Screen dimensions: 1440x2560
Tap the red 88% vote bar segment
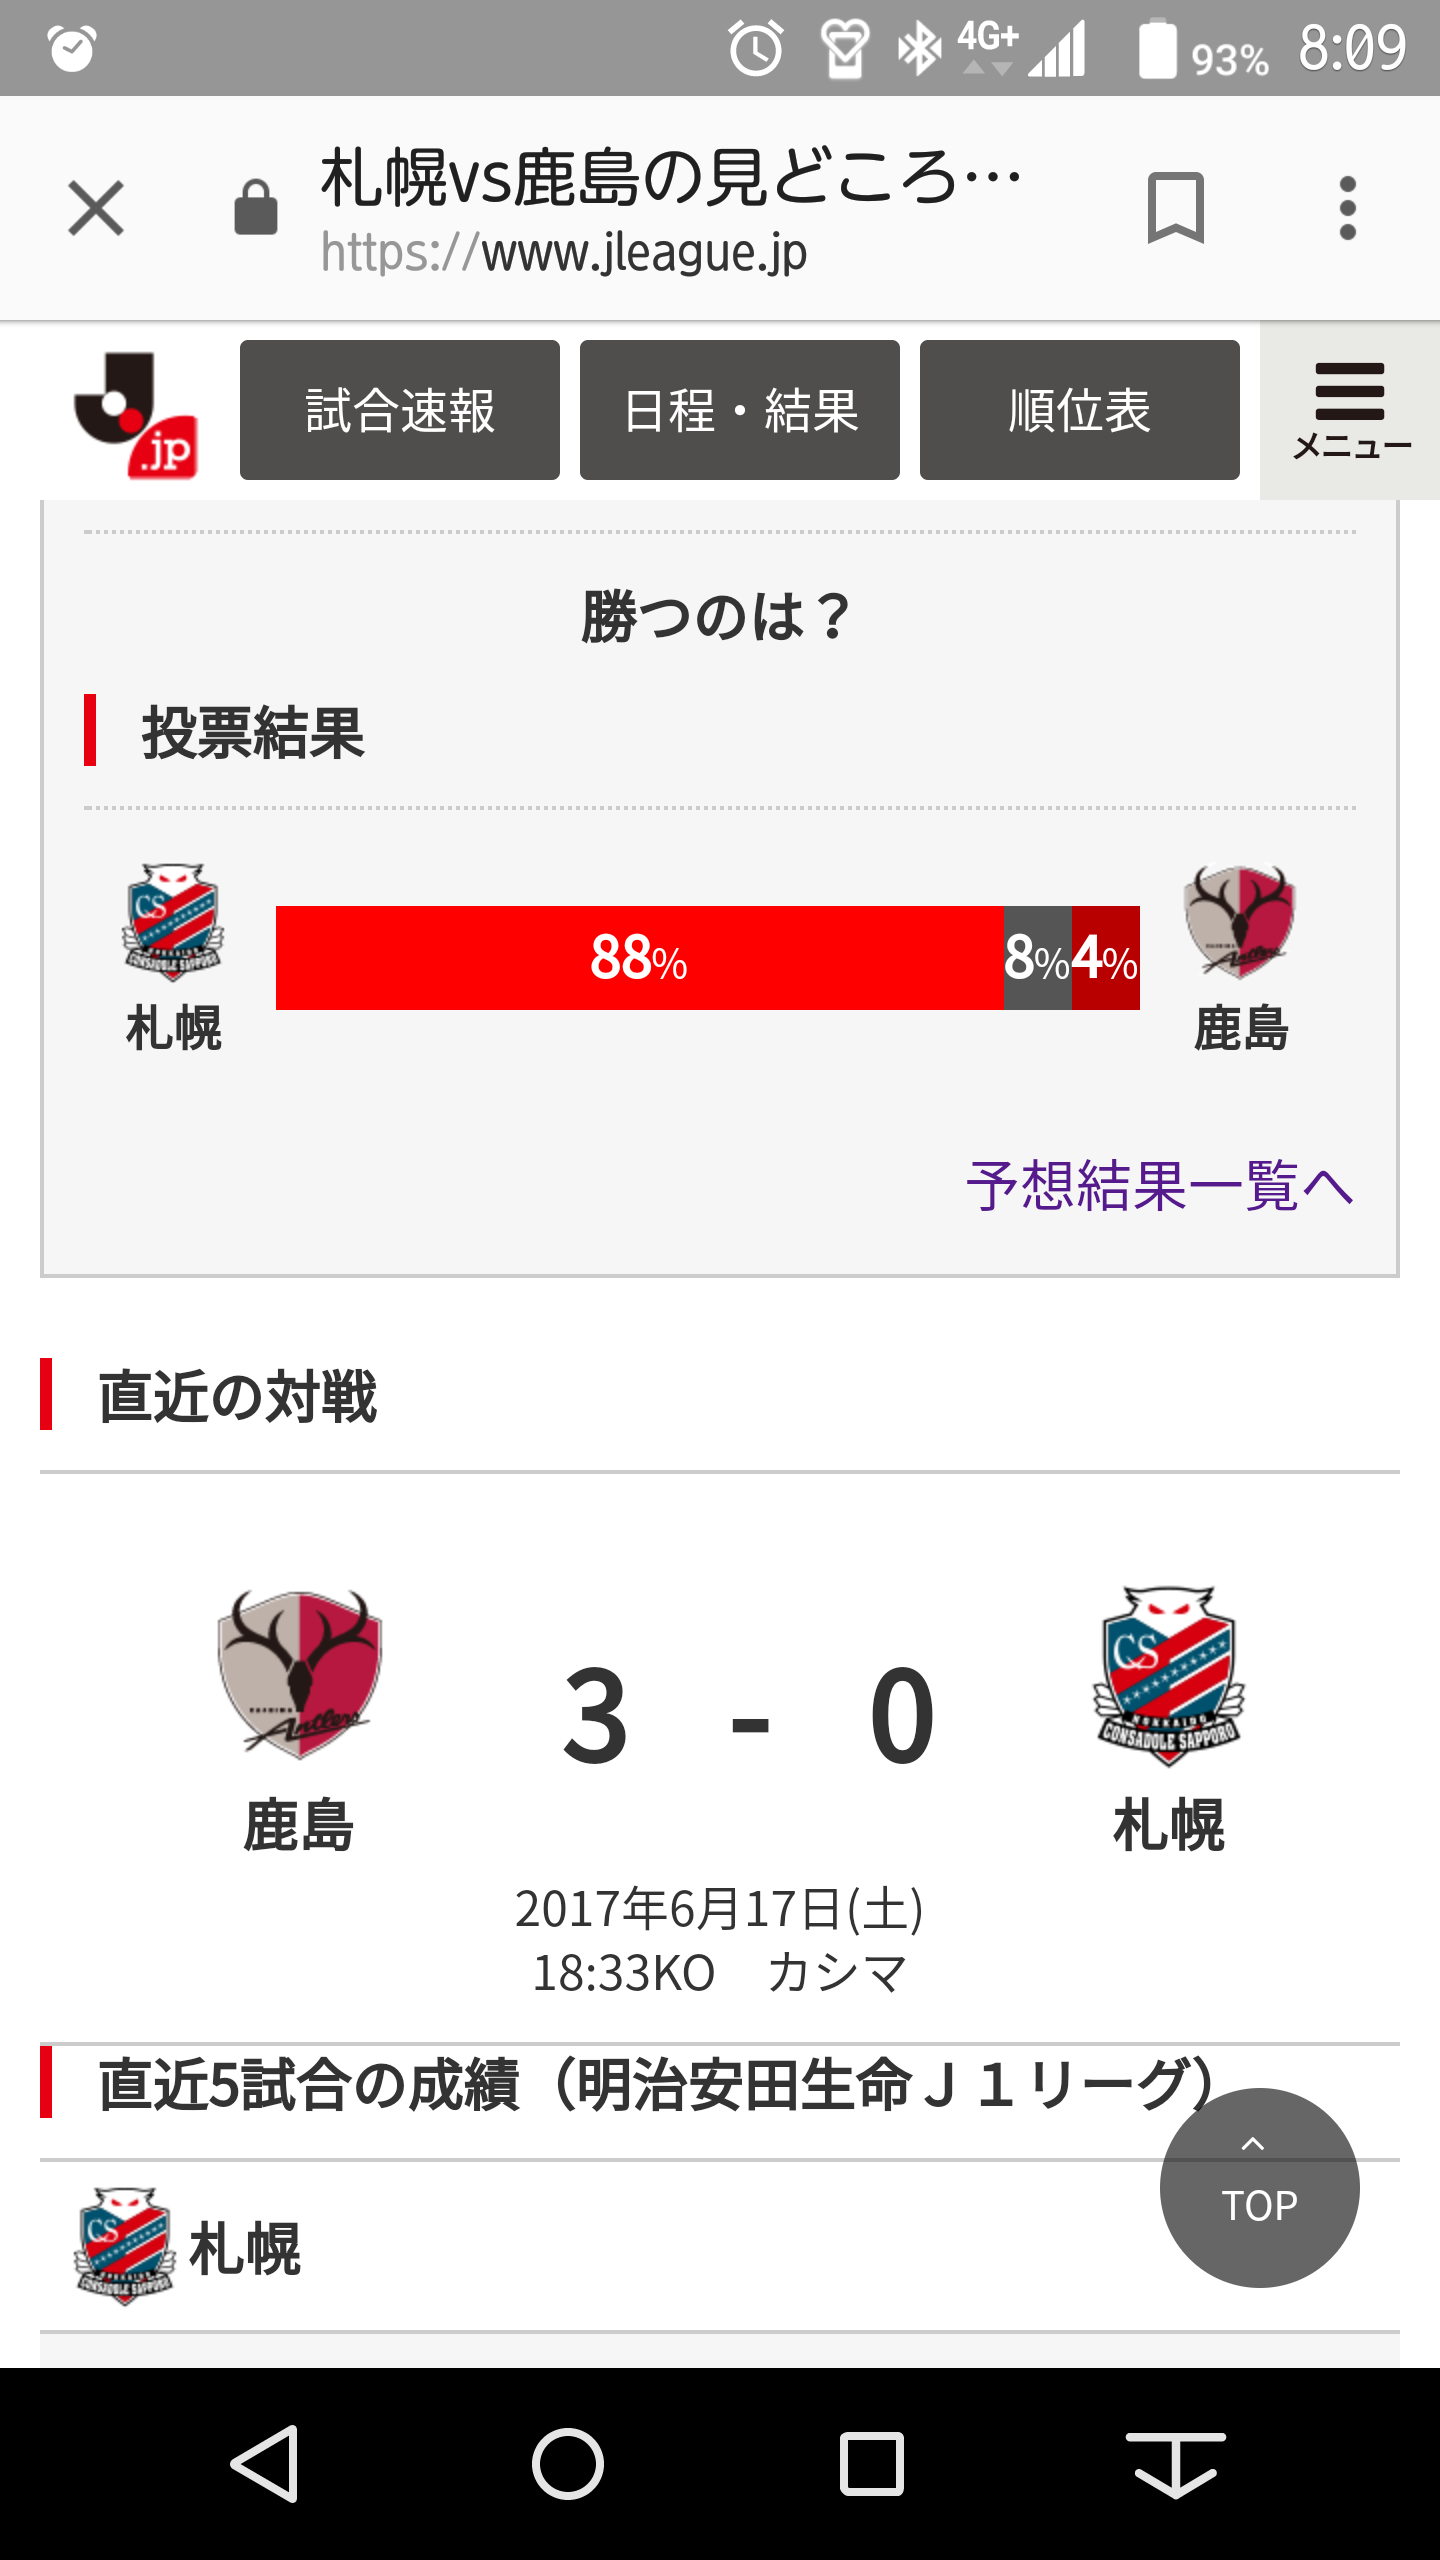click(639, 958)
